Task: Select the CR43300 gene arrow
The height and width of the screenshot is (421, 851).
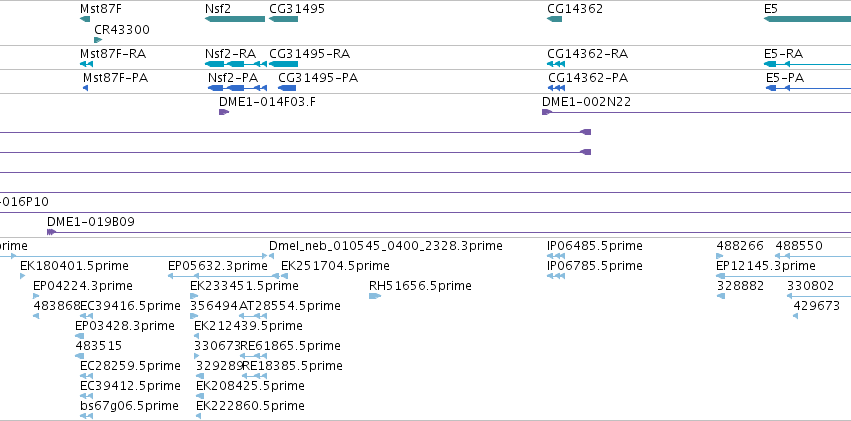Action: (98, 40)
